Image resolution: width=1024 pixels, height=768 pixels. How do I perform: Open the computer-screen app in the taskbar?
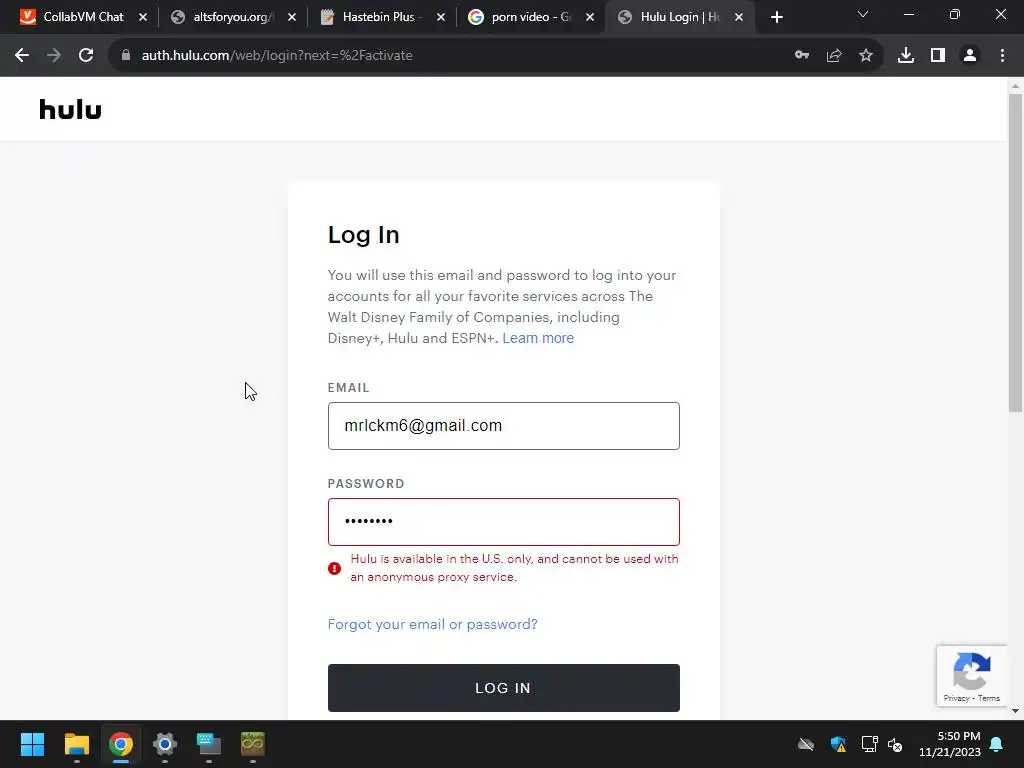[x=209, y=744]
